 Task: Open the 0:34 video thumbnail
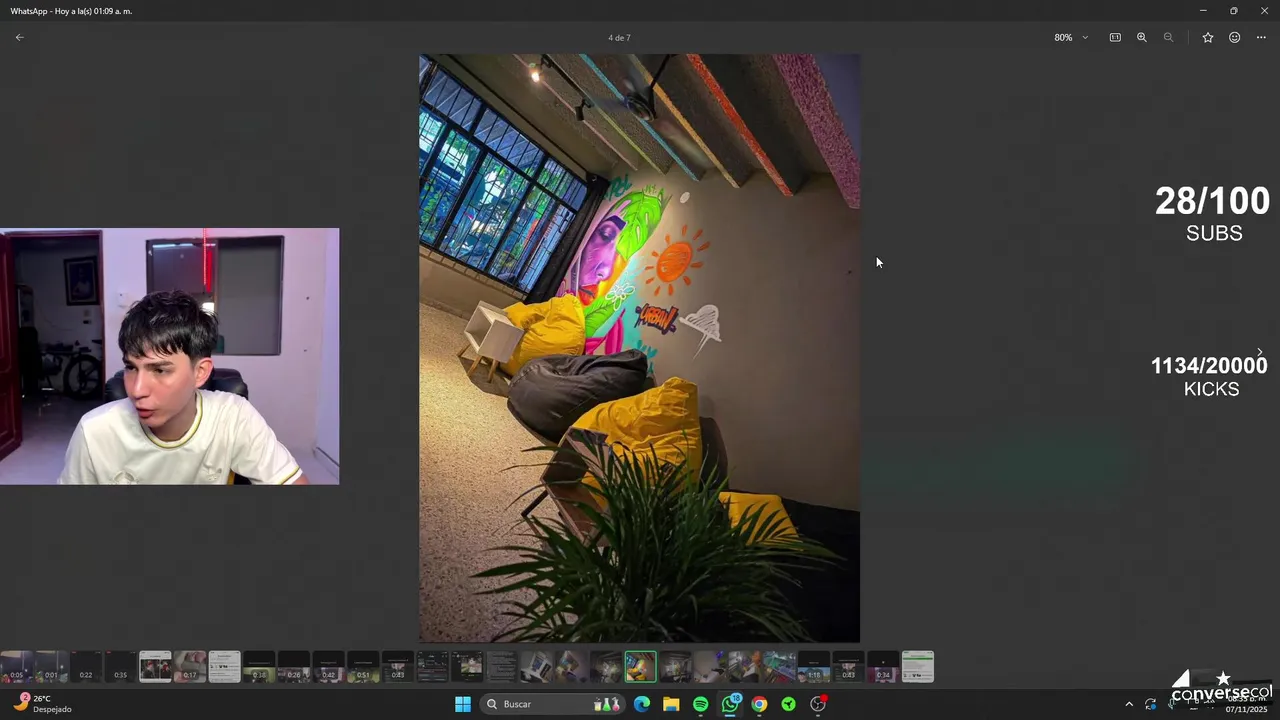883,667
